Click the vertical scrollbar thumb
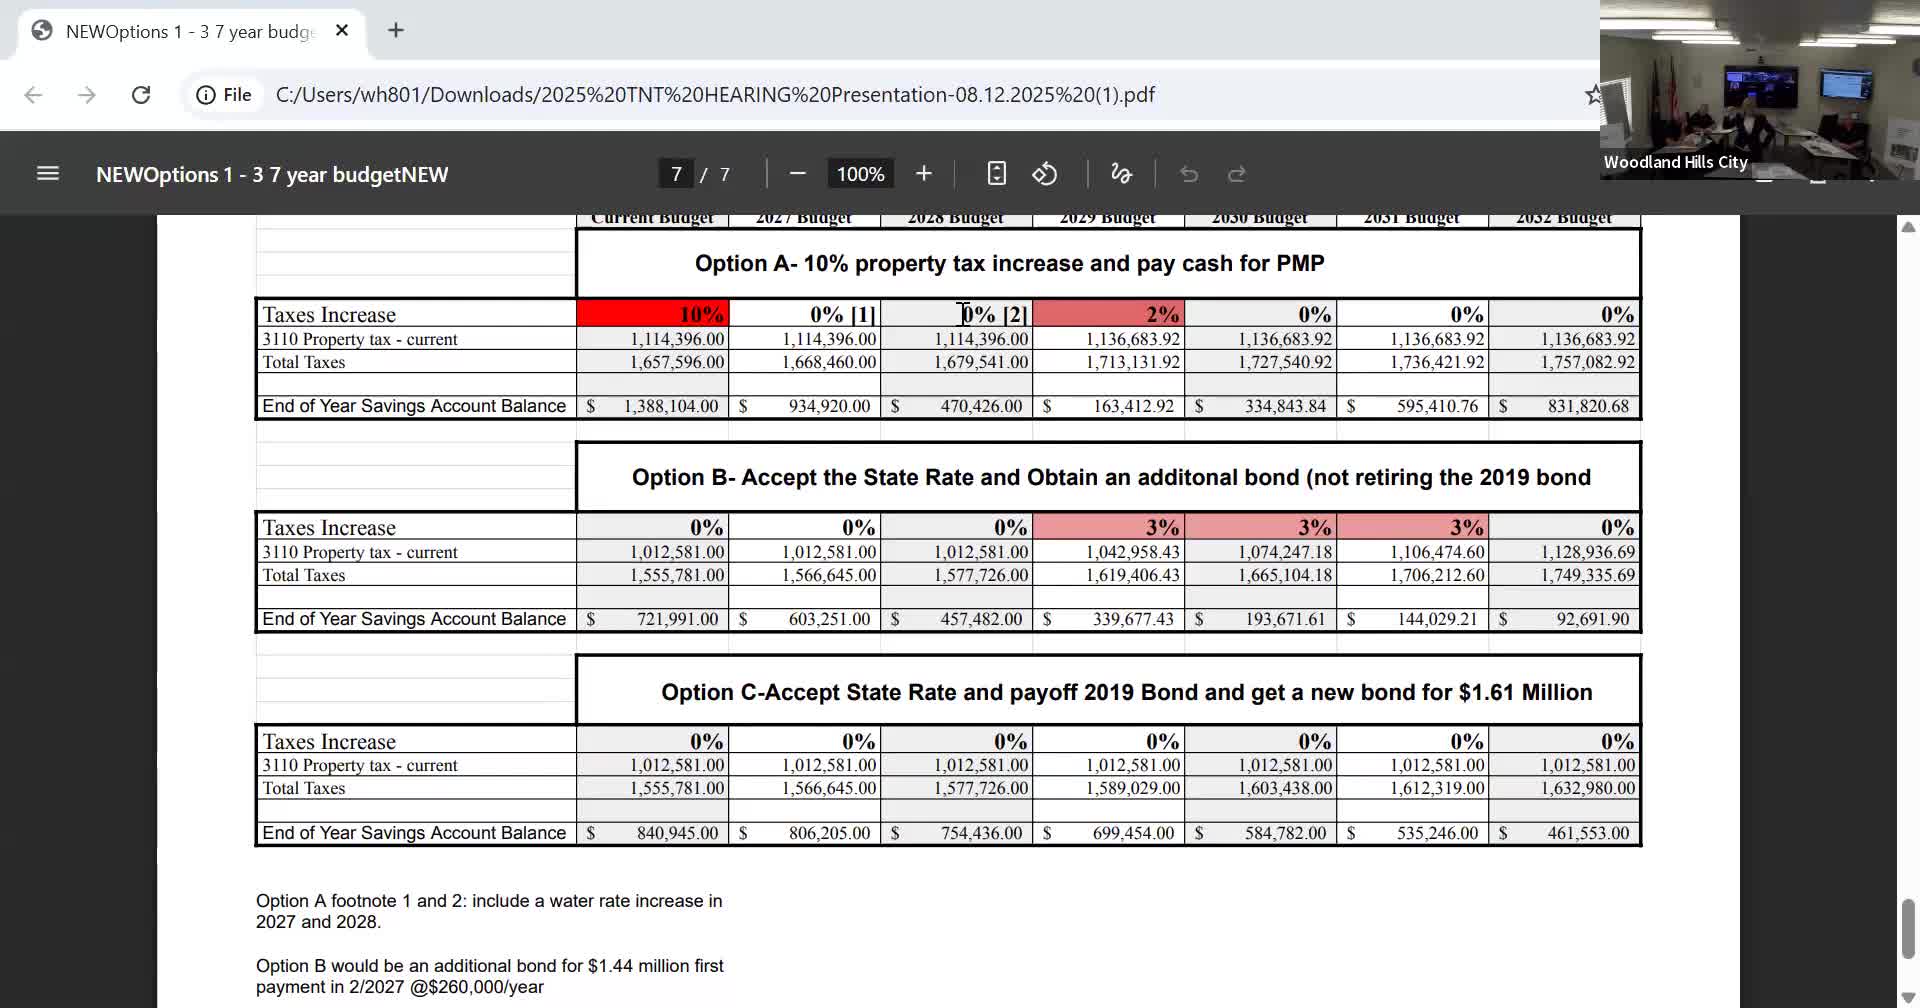The height and width of the screenshot is (1008, 1920). coord(1908,928)
